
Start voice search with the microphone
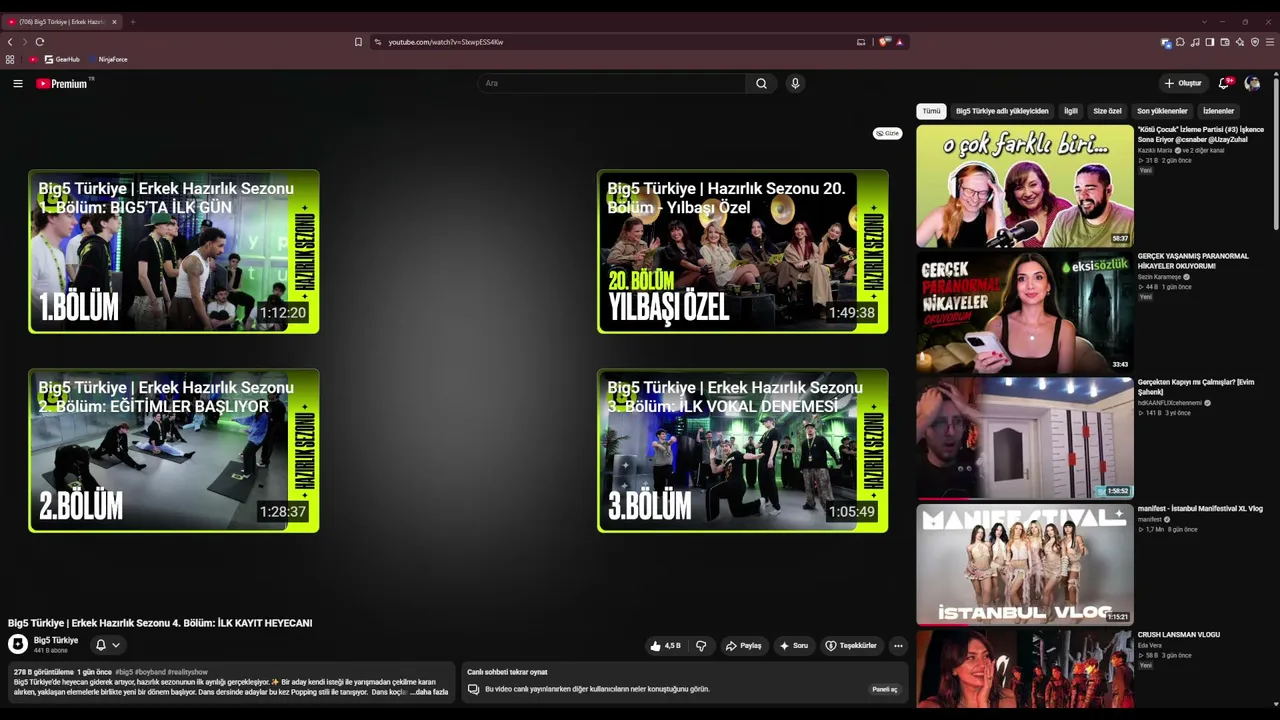click(795, 84)
